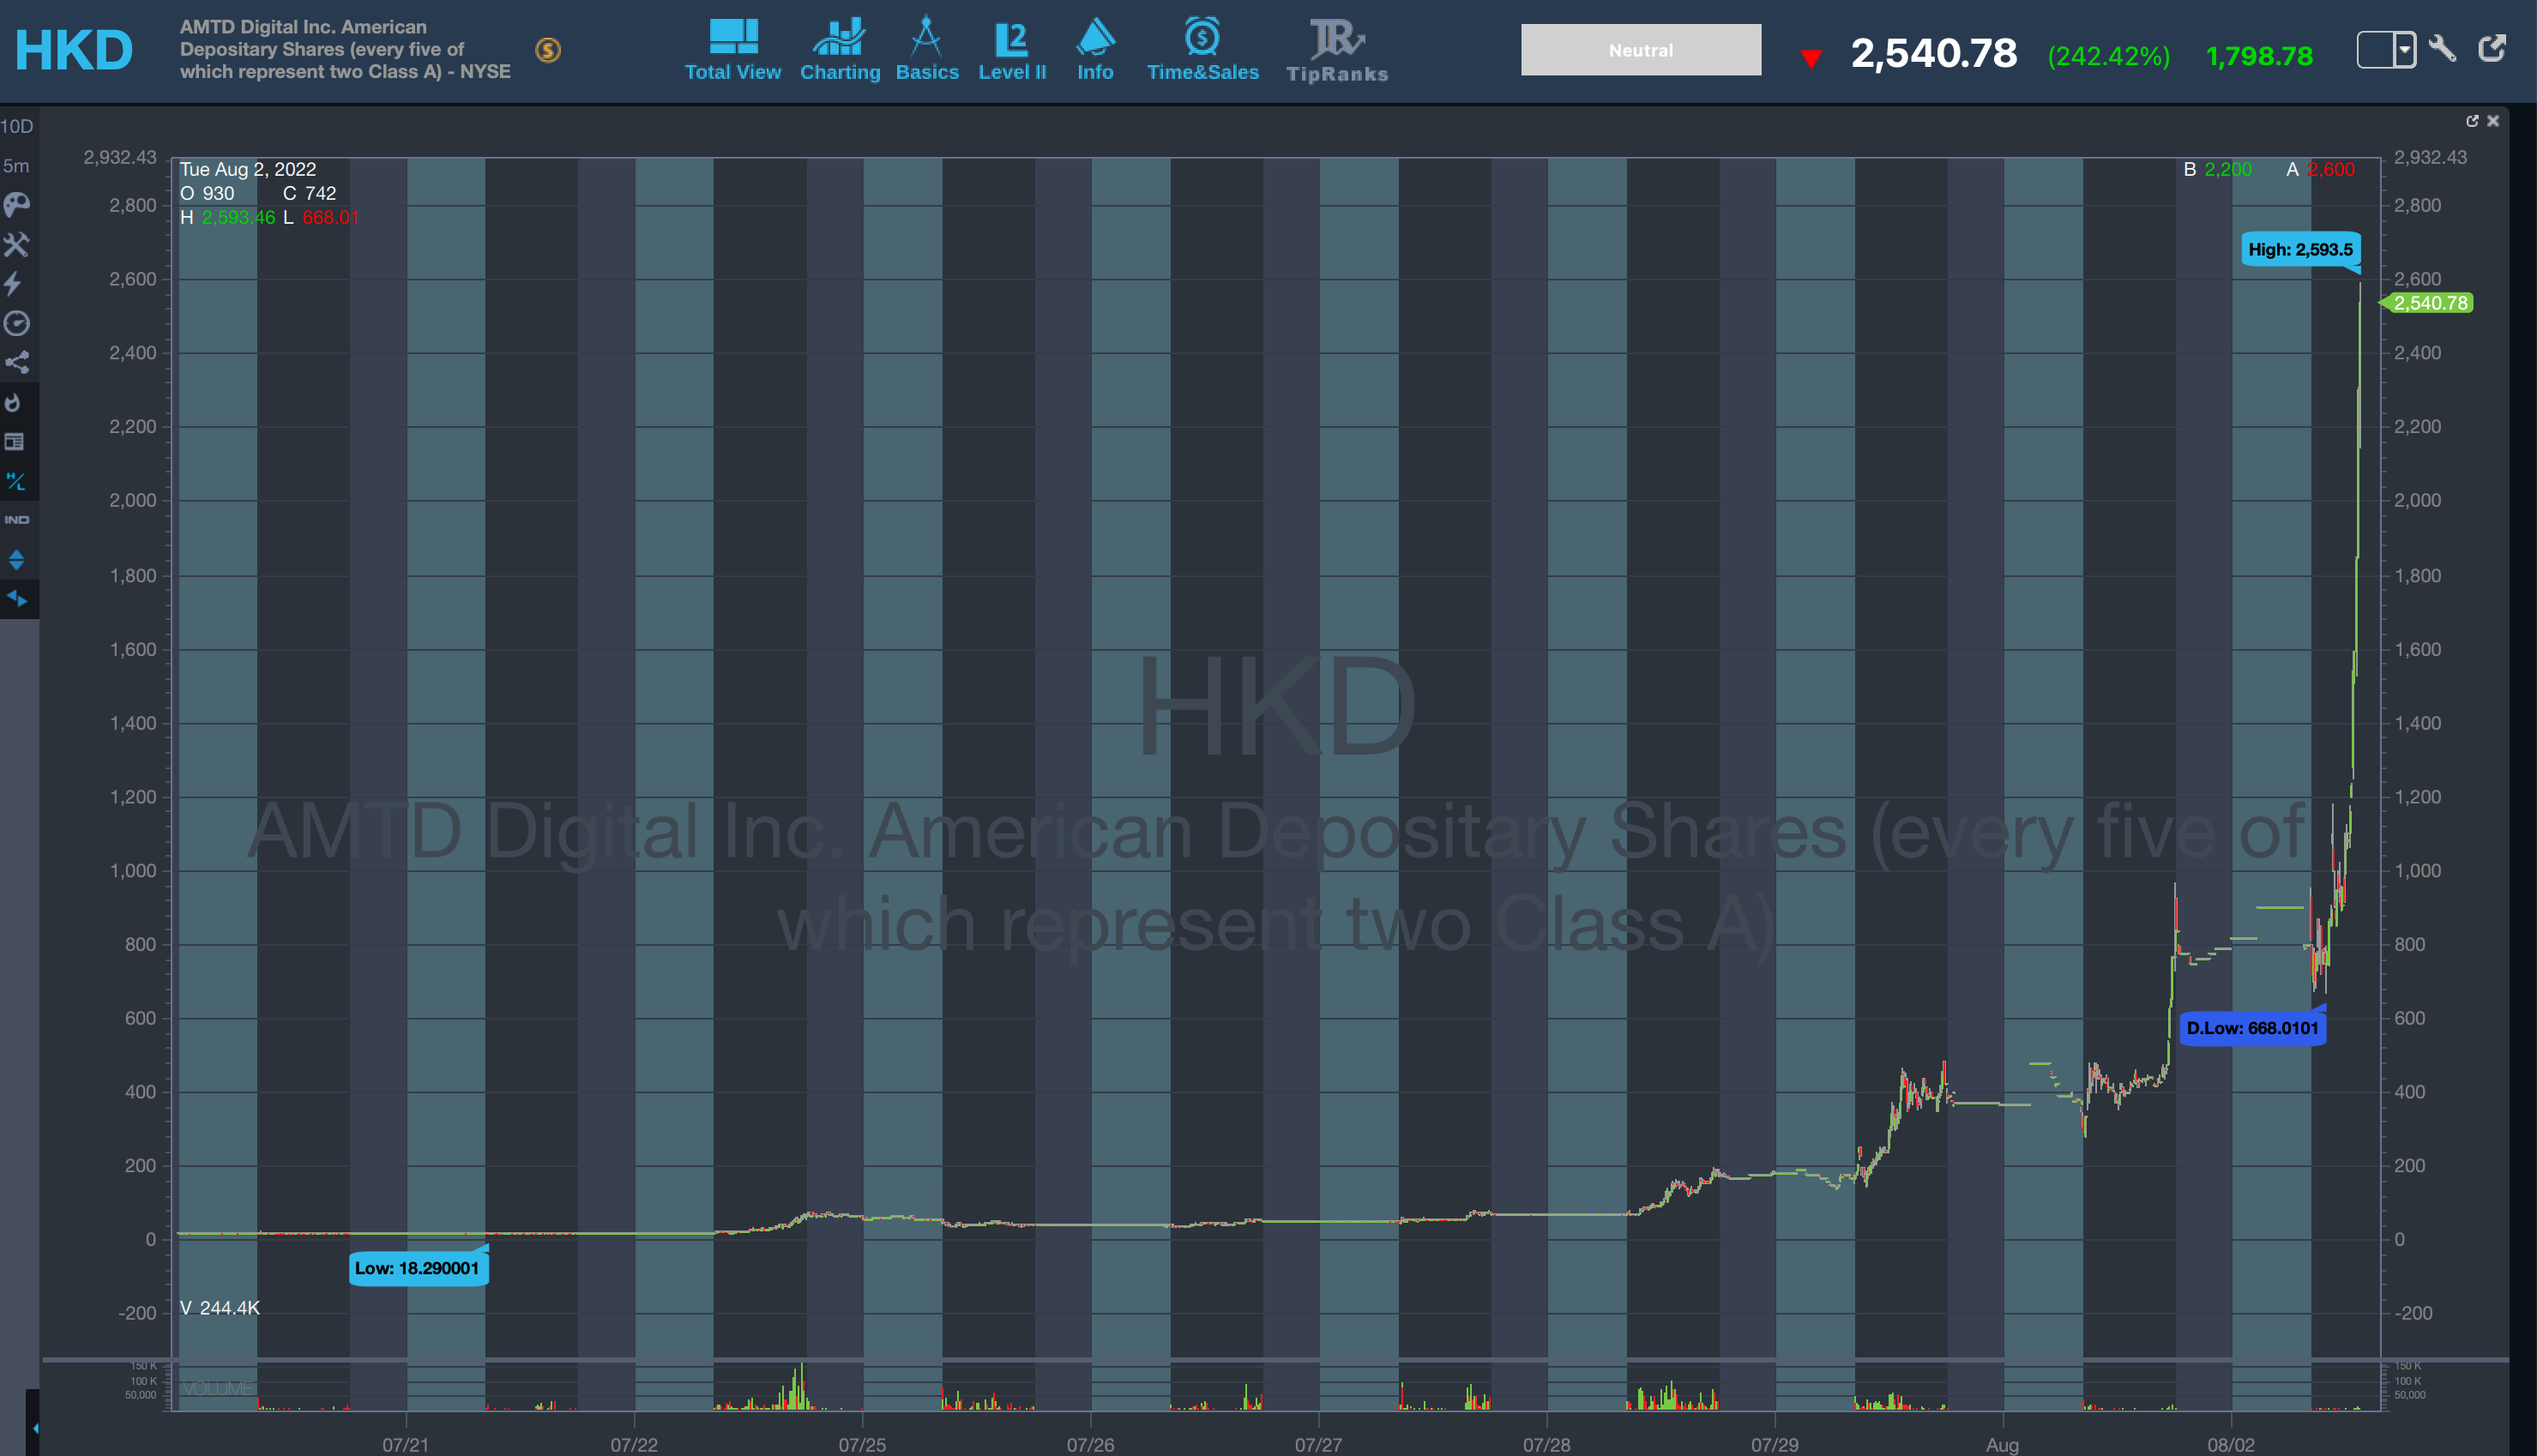Open Time&Sales window
Viewport: 2537px width, 1456px height.
[1202, 50]
